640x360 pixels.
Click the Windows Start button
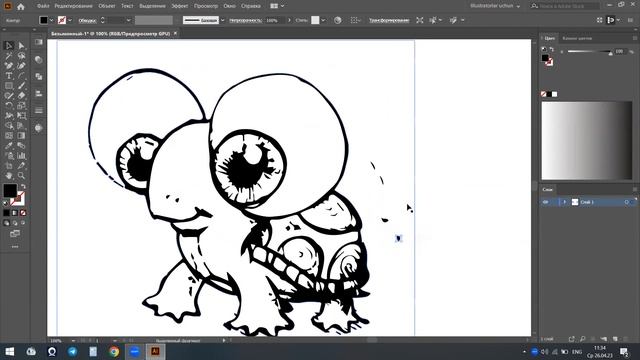[9, 351]
